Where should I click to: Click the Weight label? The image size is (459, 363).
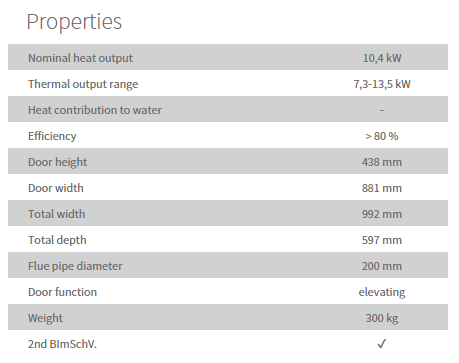(x=45, y=318)
